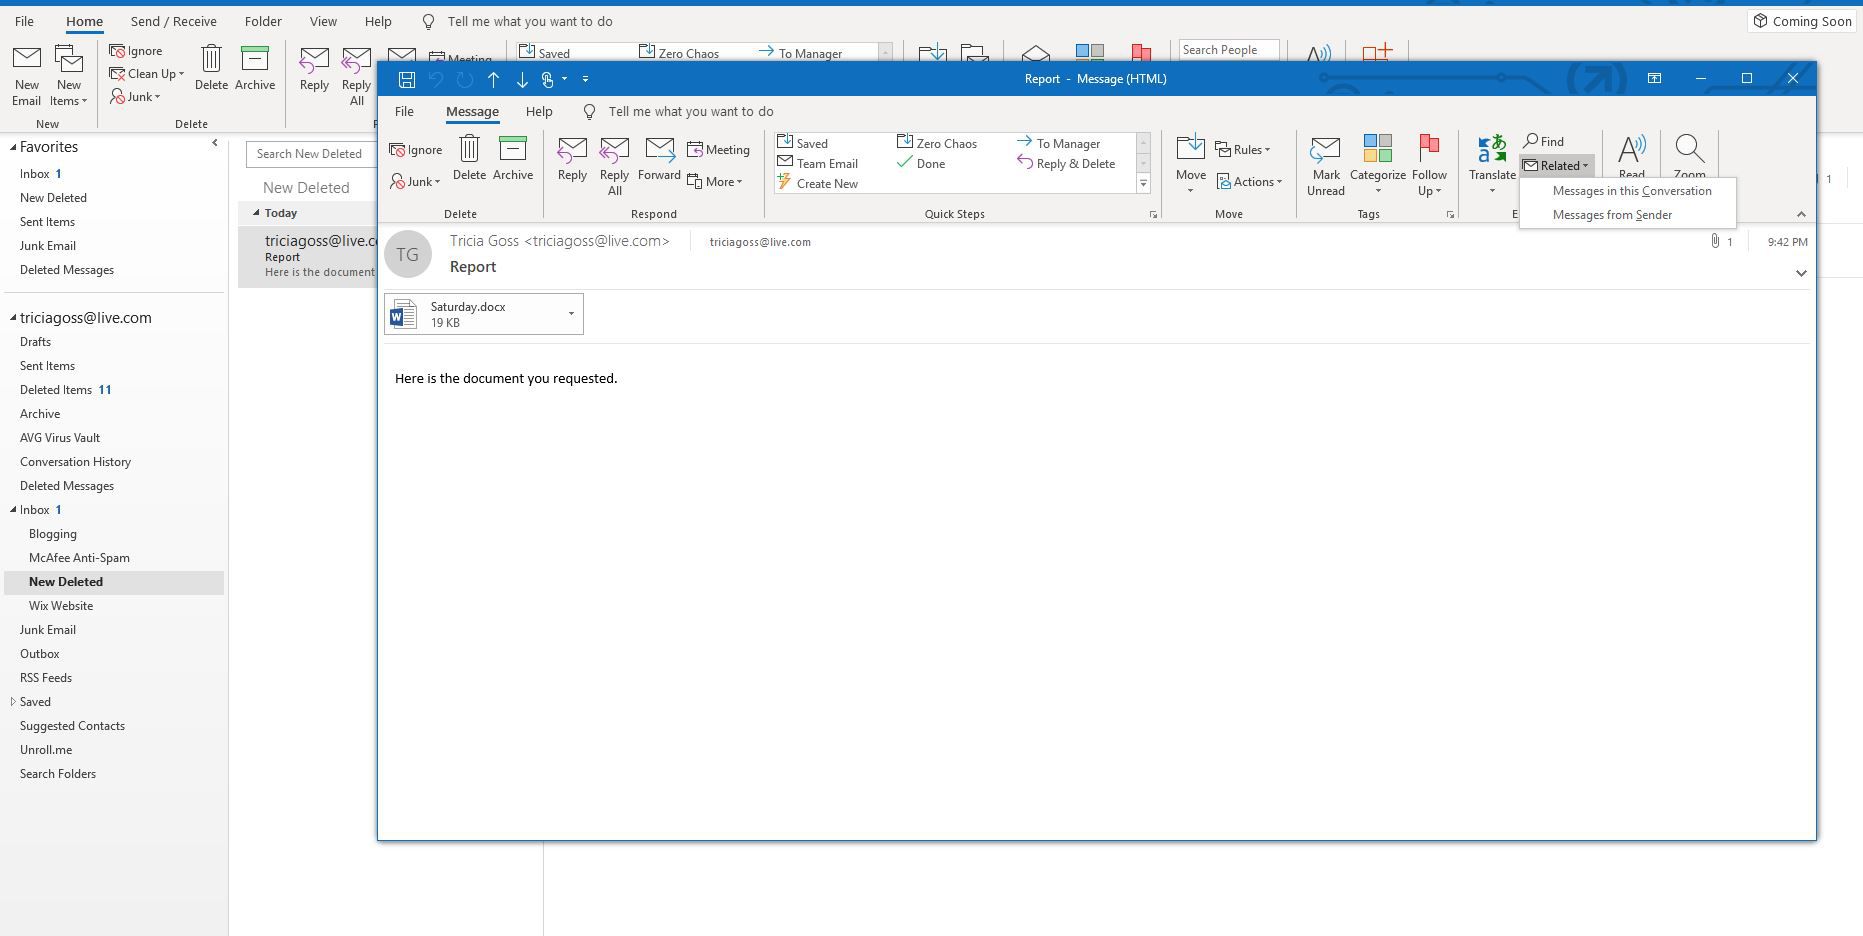
Task: Open the Follow Up flag dropdown
Action: click(1429, 166)
